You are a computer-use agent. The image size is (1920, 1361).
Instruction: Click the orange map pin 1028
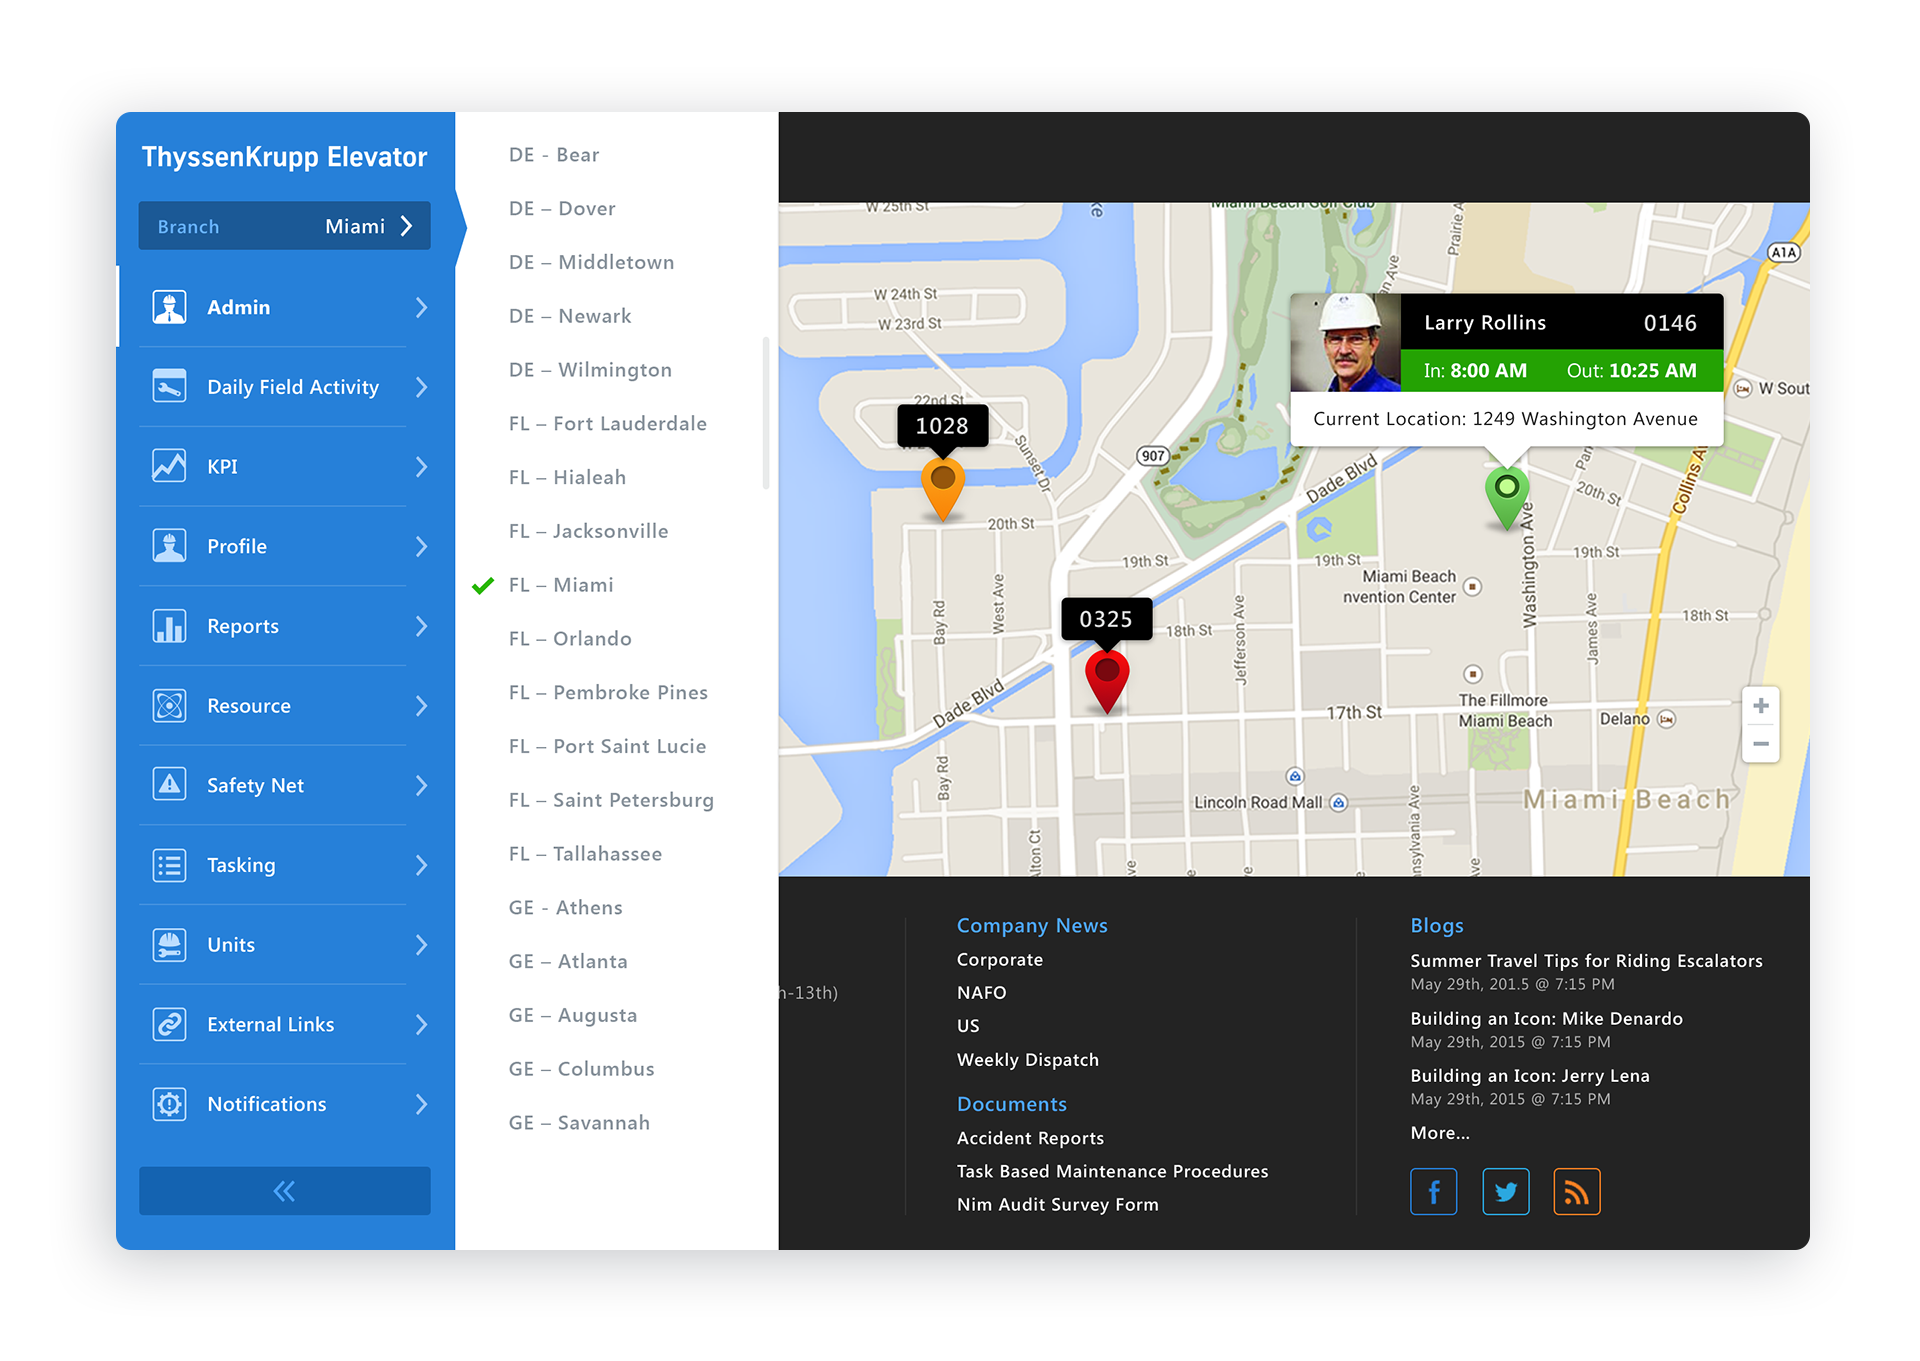pos(942,490)
